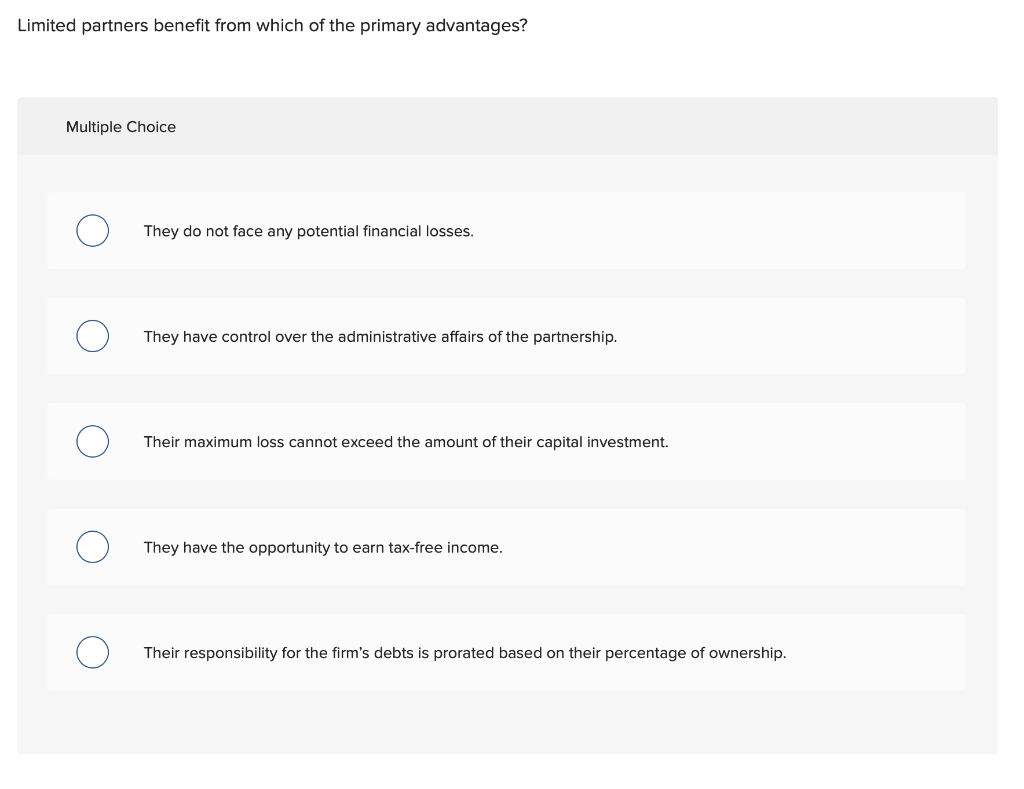Click the 'Multiple Choice' header label
Image resolution: width=1024 pixels, height=789 pixels.
(121, 127)
